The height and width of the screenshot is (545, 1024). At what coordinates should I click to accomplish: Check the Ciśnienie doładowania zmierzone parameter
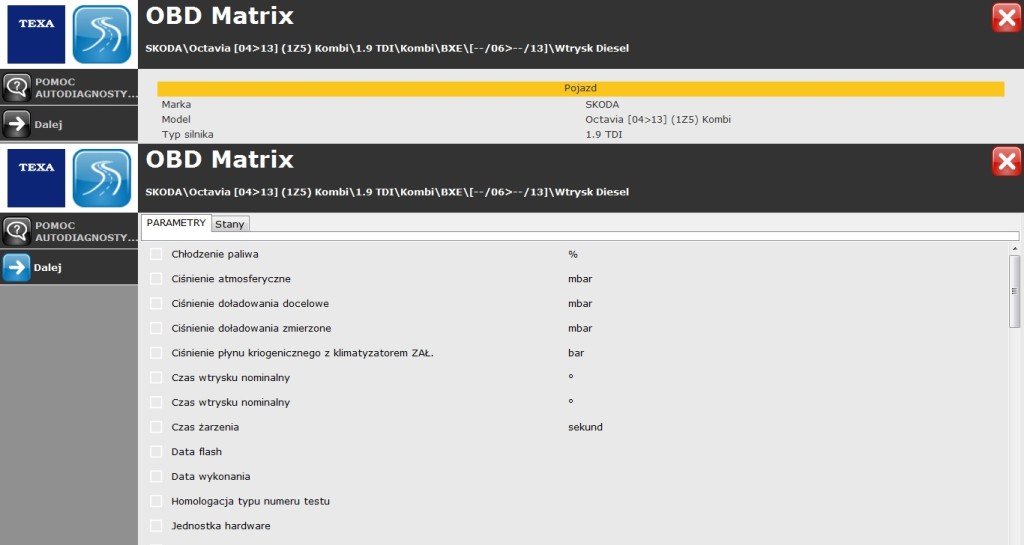tap(156, 328)
